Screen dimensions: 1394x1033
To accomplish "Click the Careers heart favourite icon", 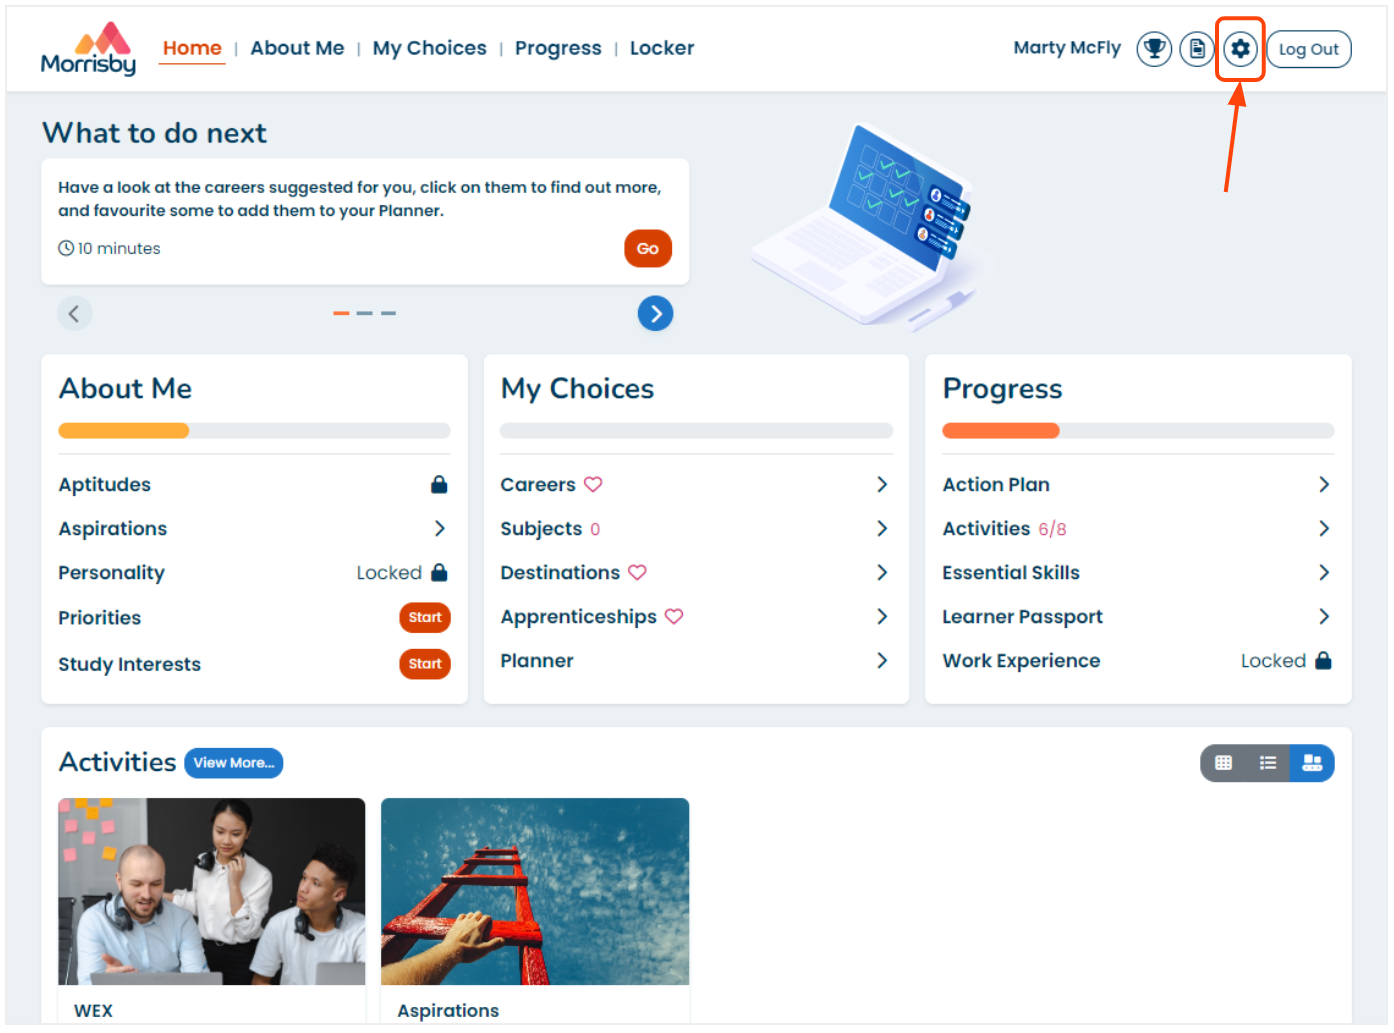I will (x=593, y=484).
